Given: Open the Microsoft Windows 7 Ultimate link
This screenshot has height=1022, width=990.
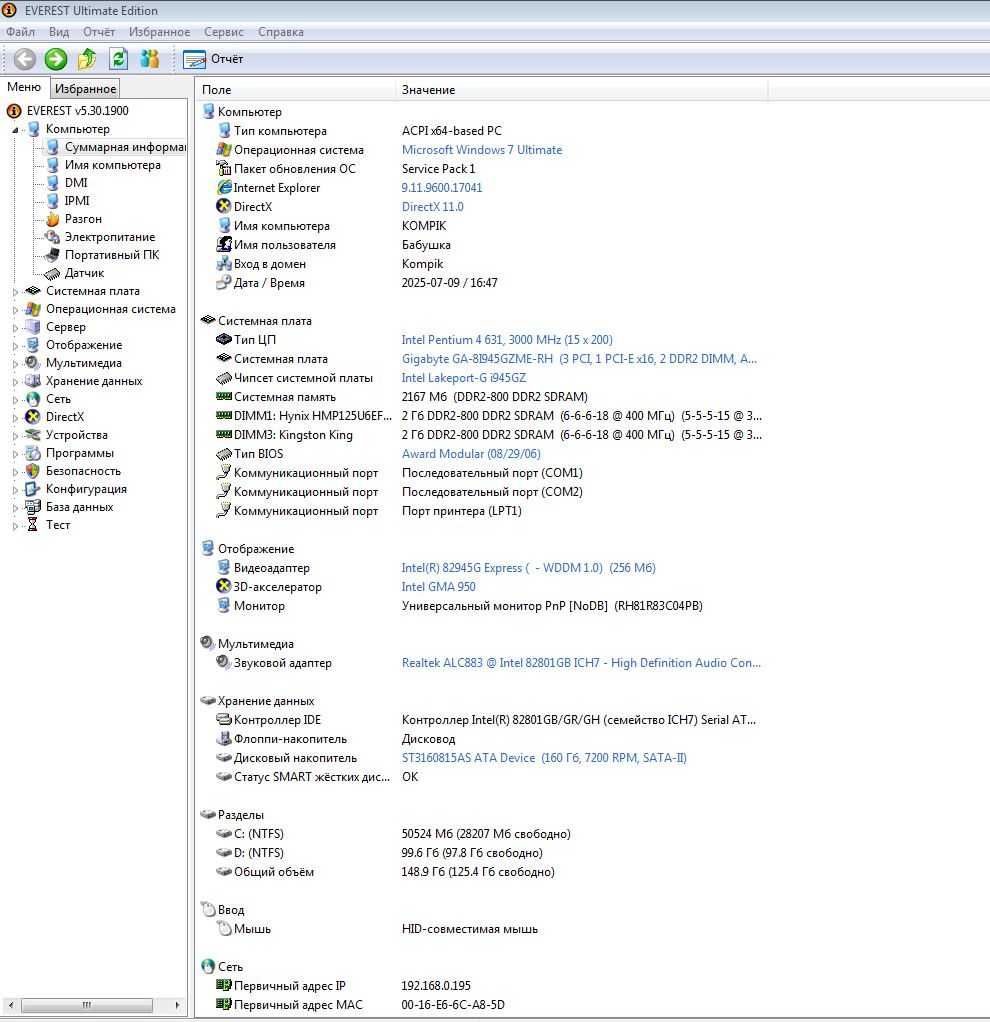Looking at the screenshot, I should pos(482,150).
